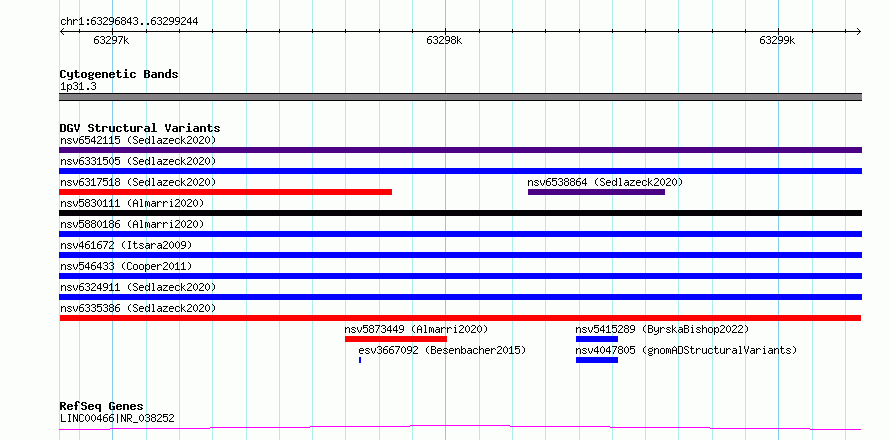Viewport: 890px width, 440px height.
Task: Click the ruler's right arrowhead
Action: 859,31
